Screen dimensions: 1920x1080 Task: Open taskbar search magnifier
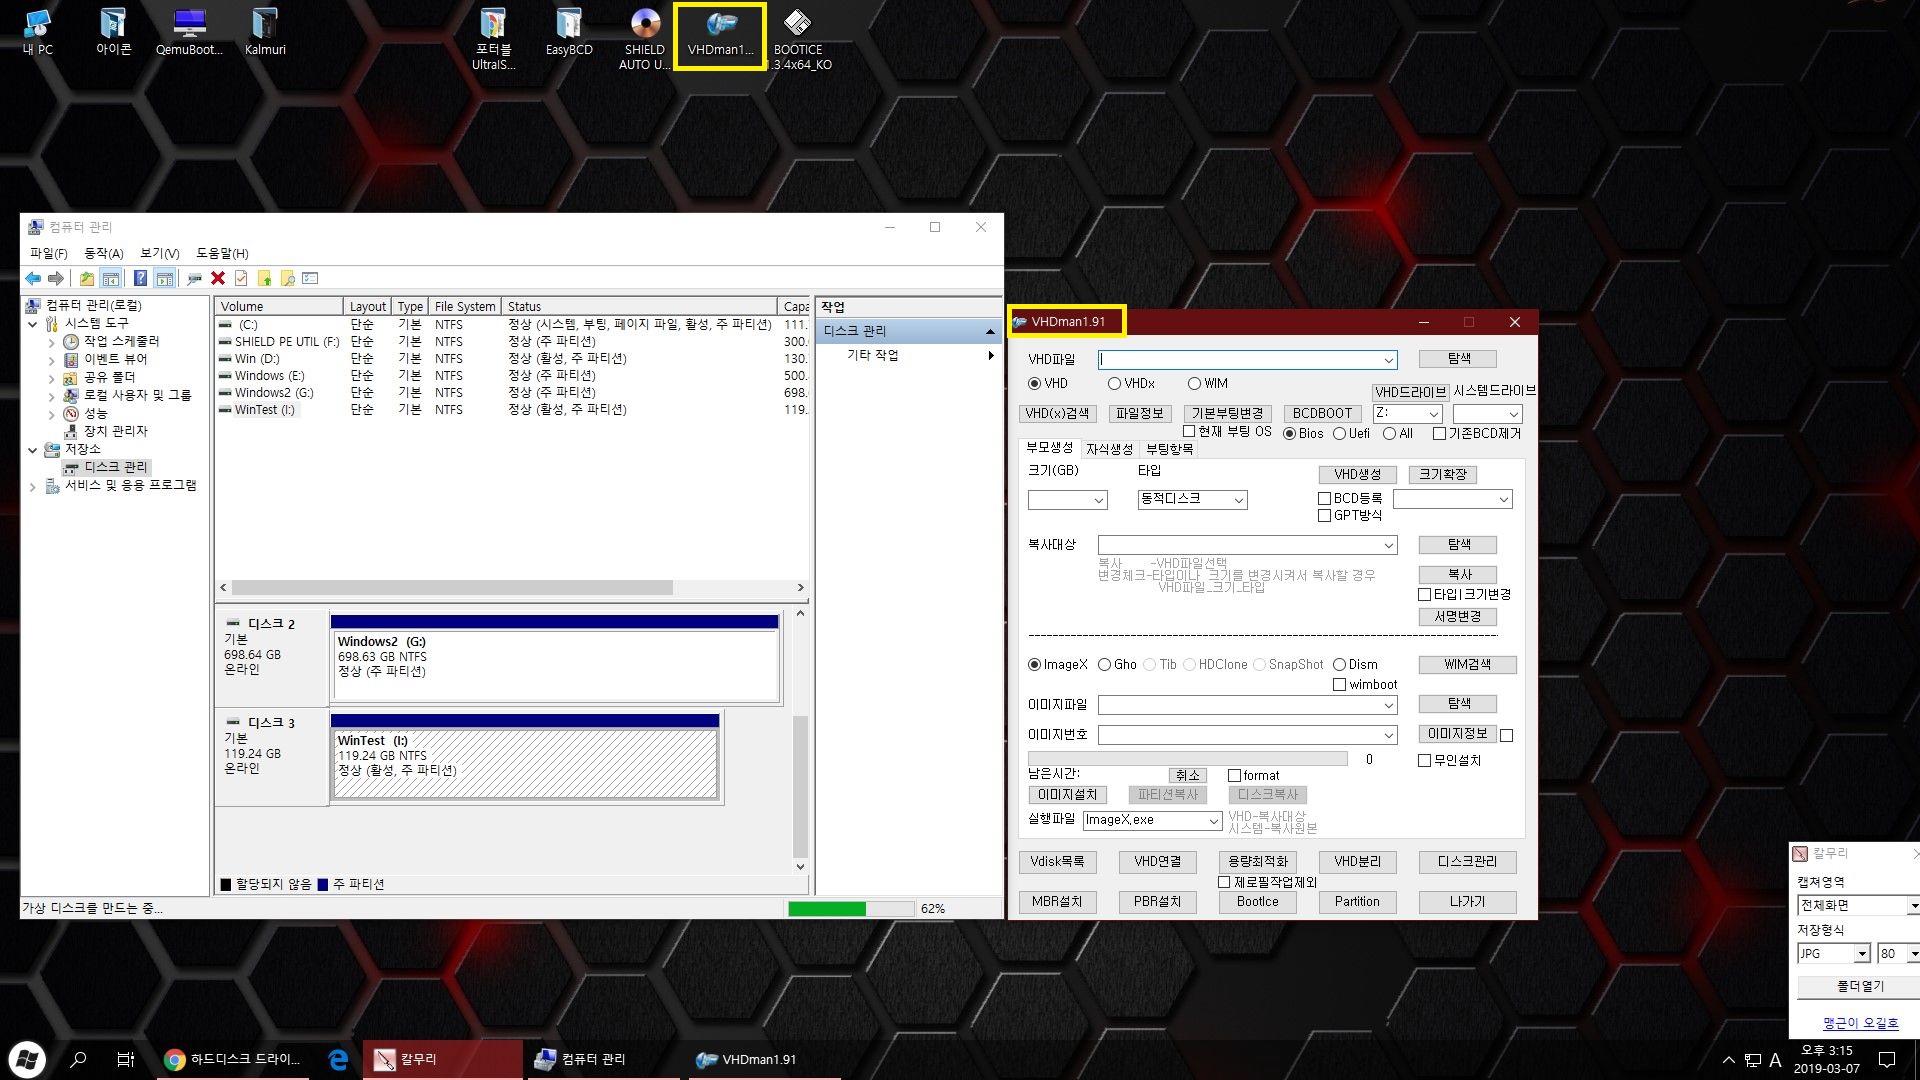78,1060
